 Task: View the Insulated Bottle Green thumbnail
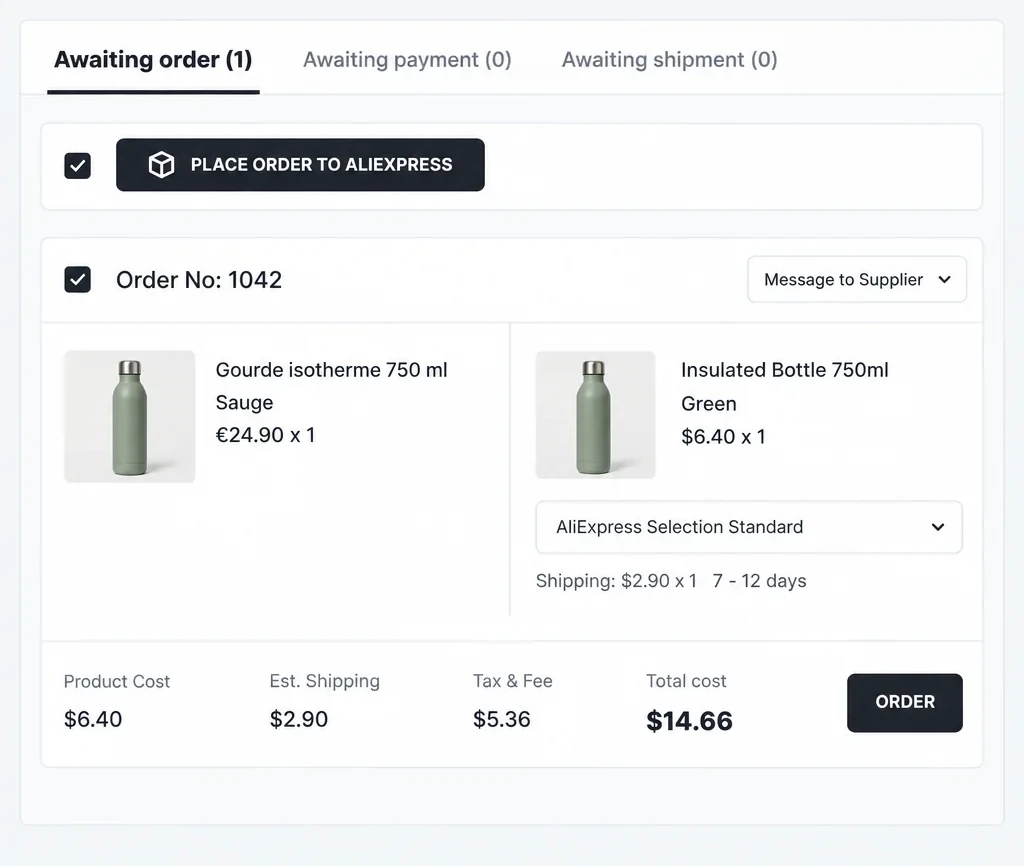pos(596,415)
